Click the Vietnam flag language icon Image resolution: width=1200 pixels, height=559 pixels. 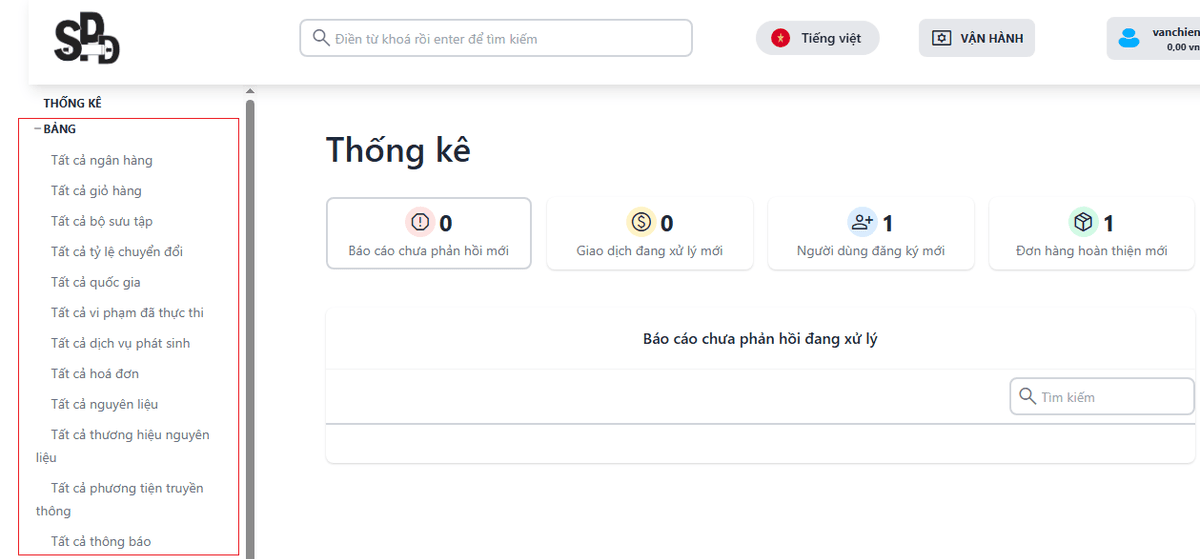[x=778, y=38]
